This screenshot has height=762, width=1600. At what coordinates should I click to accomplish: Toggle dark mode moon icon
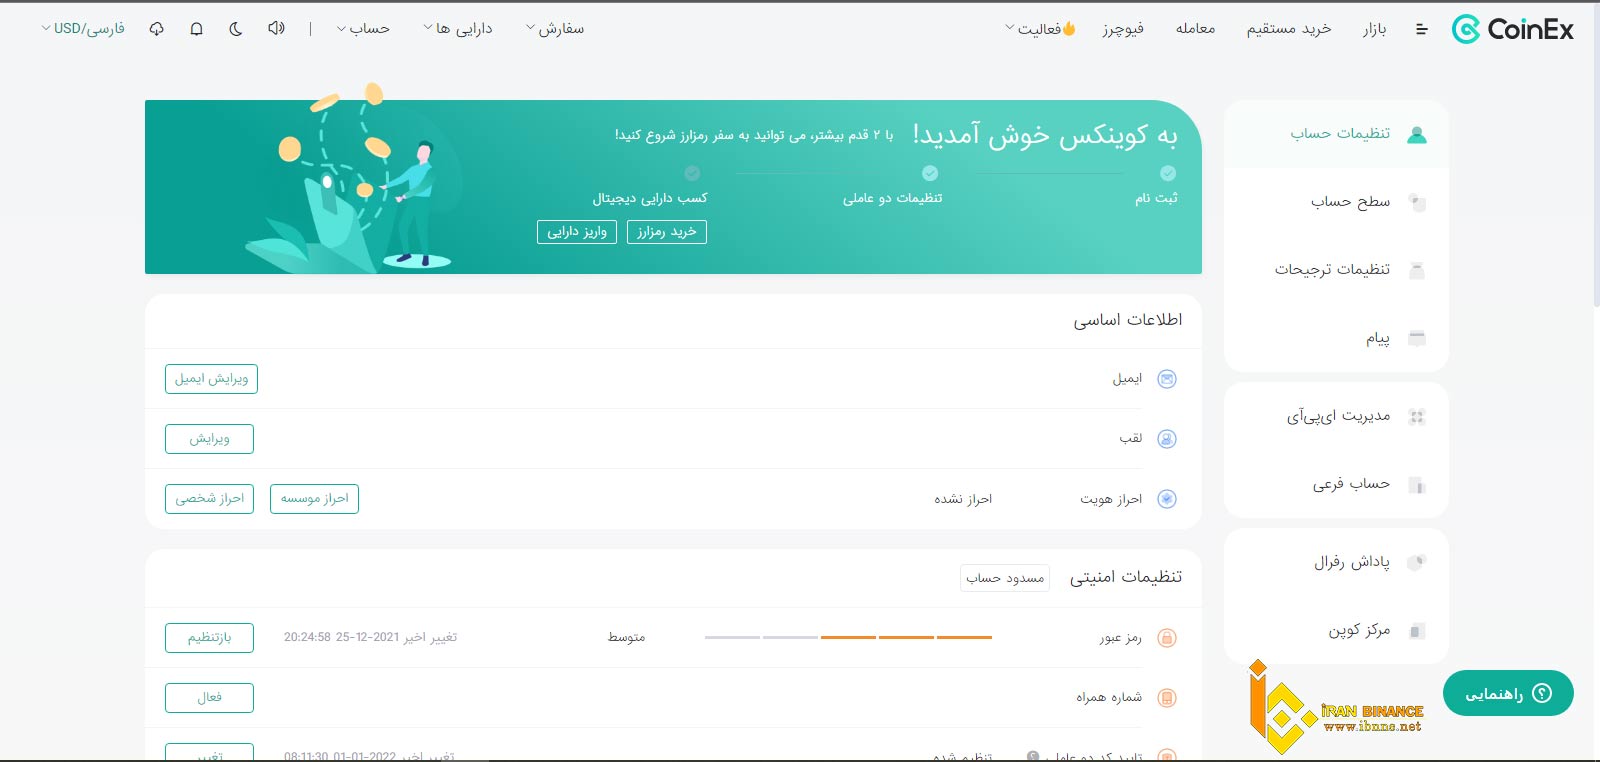(236, 29)
